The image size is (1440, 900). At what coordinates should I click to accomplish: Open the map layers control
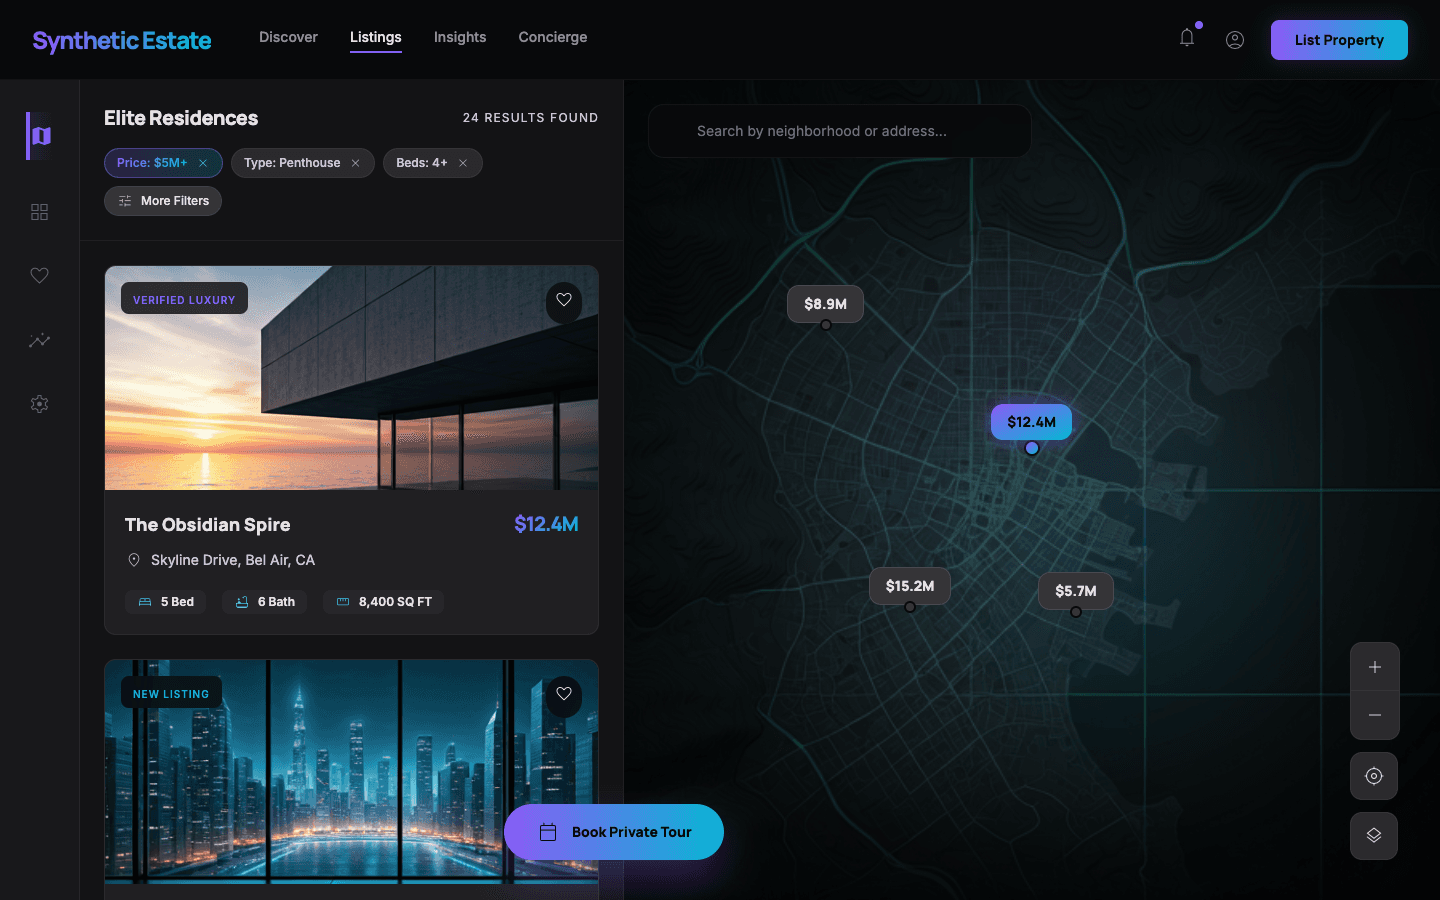point(1374,836)
